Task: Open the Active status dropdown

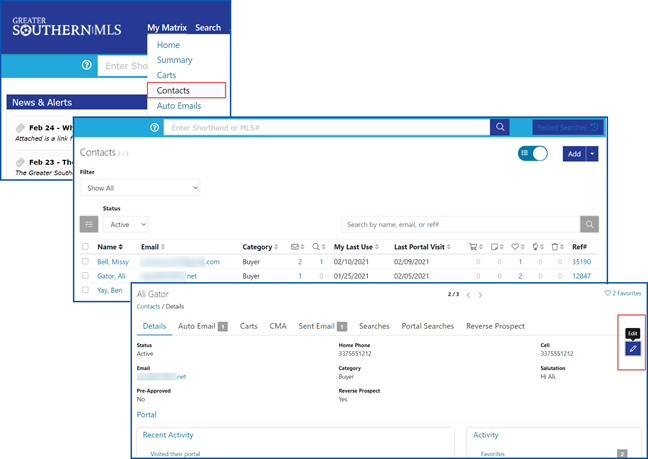Action: tap(126, 224)
